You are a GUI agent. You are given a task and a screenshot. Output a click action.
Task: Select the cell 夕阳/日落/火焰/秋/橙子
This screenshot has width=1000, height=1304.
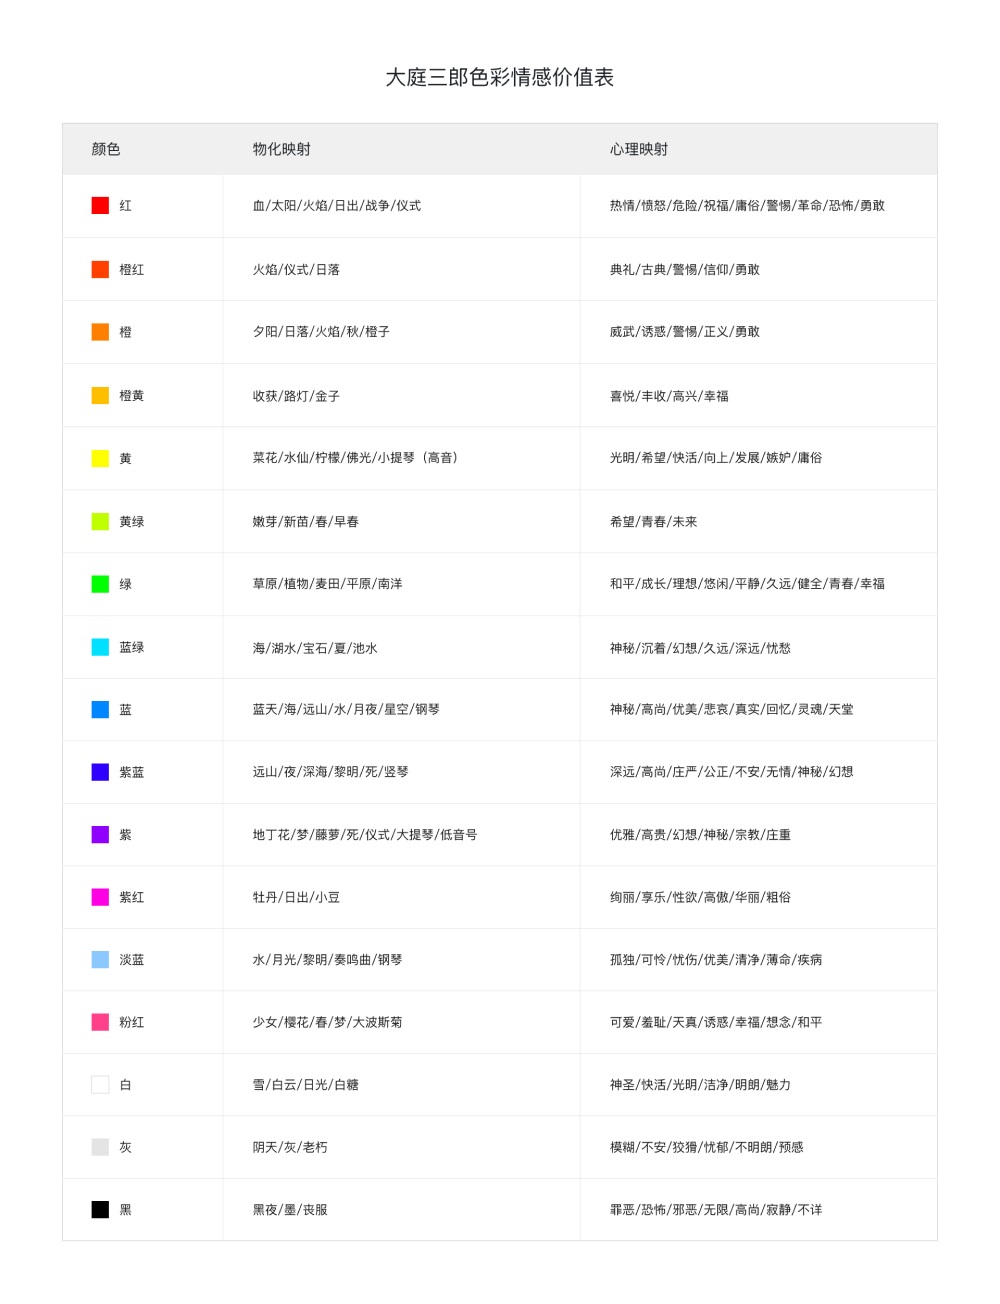[x=401, y=332]
